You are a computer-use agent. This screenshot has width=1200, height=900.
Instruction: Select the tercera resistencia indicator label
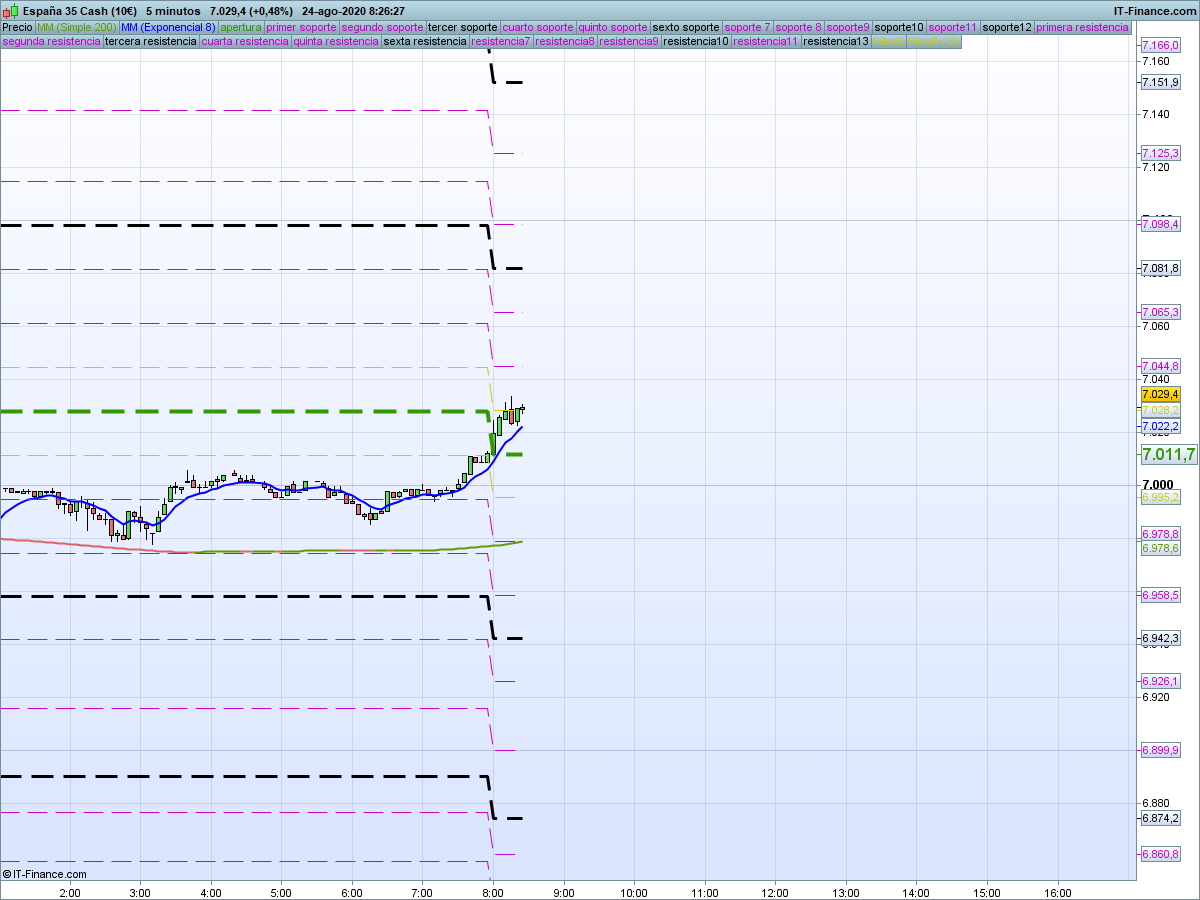coord(150,42)
